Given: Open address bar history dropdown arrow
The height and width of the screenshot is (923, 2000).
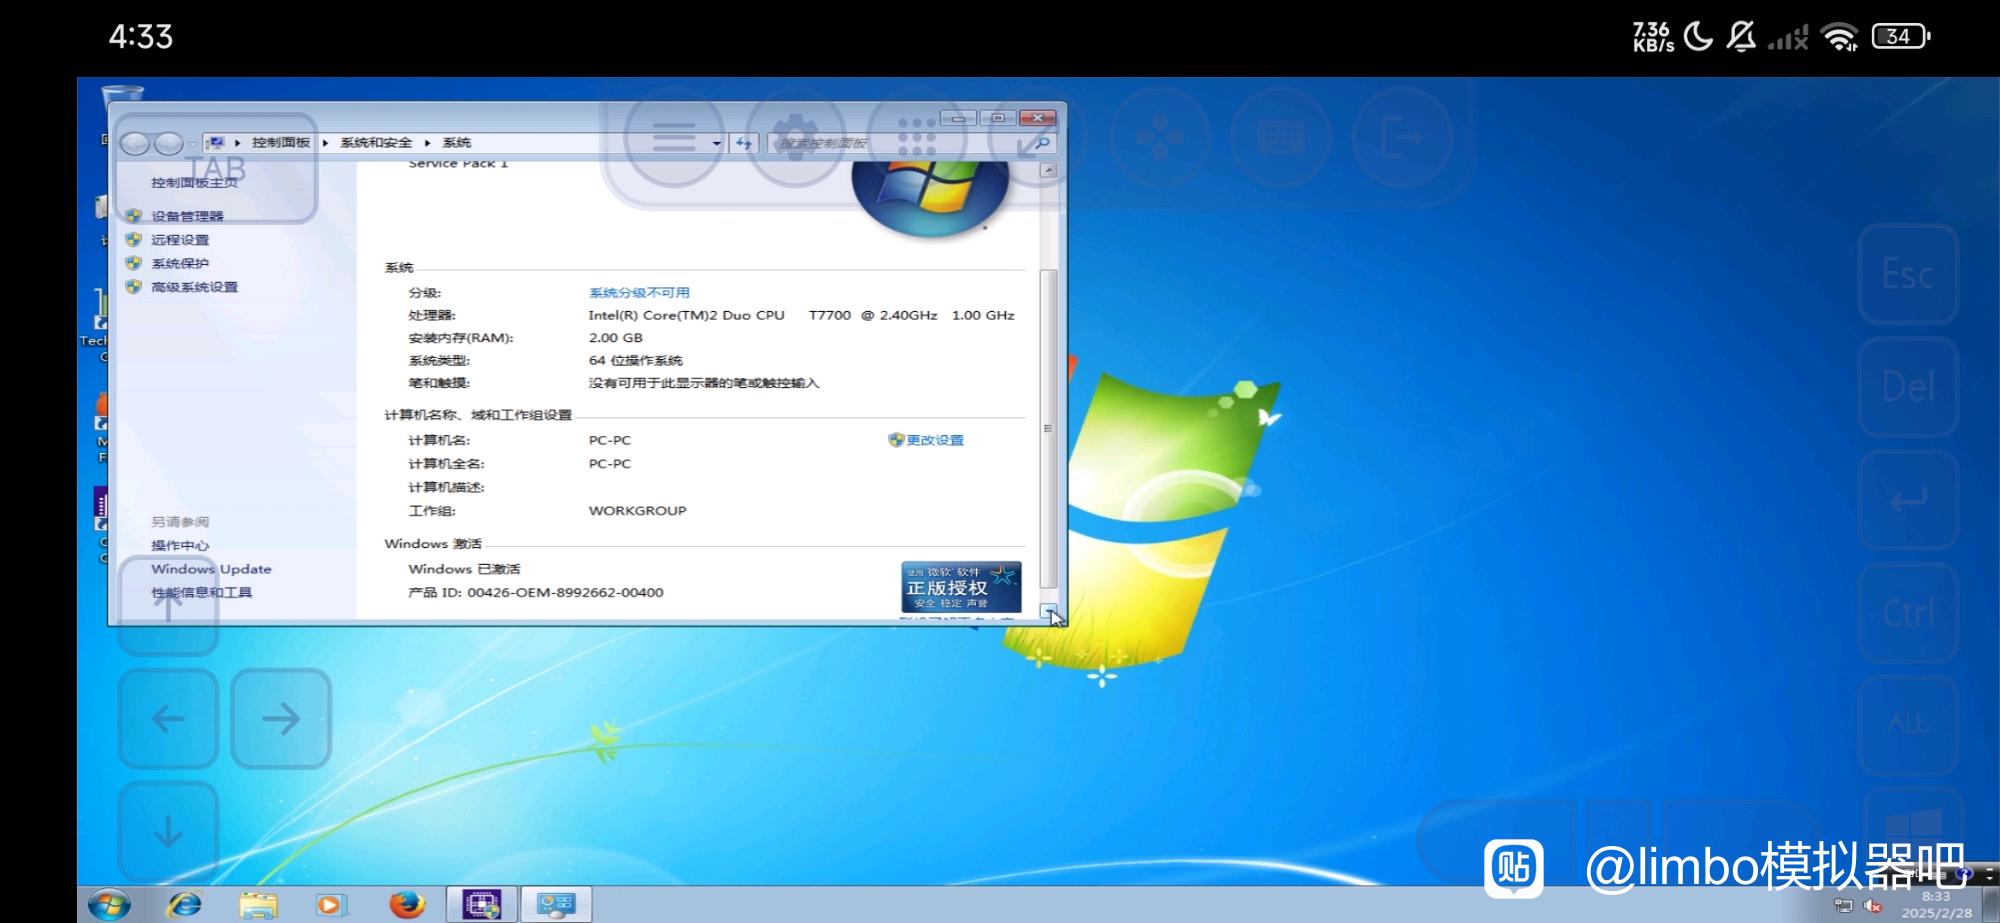Looking at the screenshot, I should pyautogui.click(x=716, y=143).
